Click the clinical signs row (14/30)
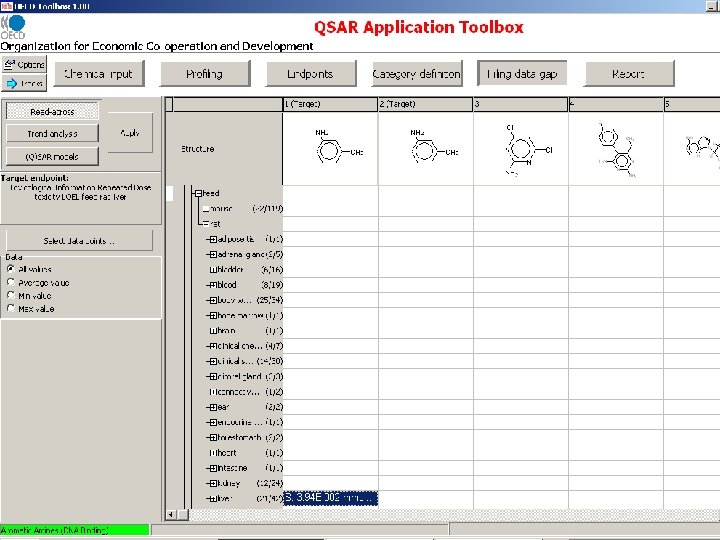 pyautogui.click(x=245, y=361)
